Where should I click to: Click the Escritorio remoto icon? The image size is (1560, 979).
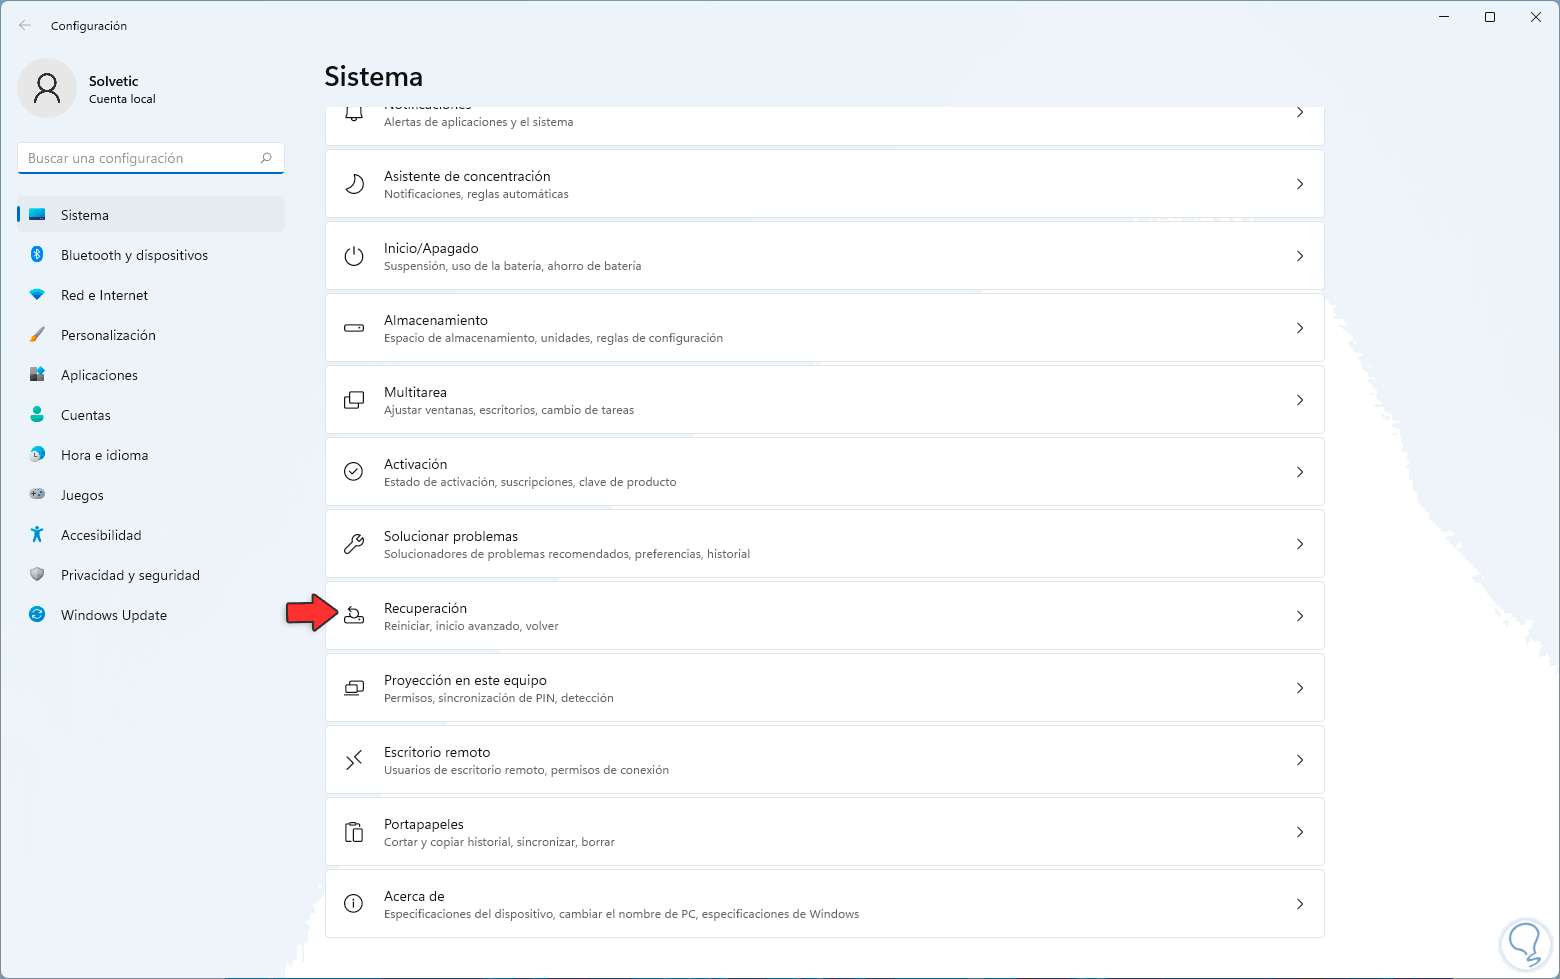tap(354, 760)
